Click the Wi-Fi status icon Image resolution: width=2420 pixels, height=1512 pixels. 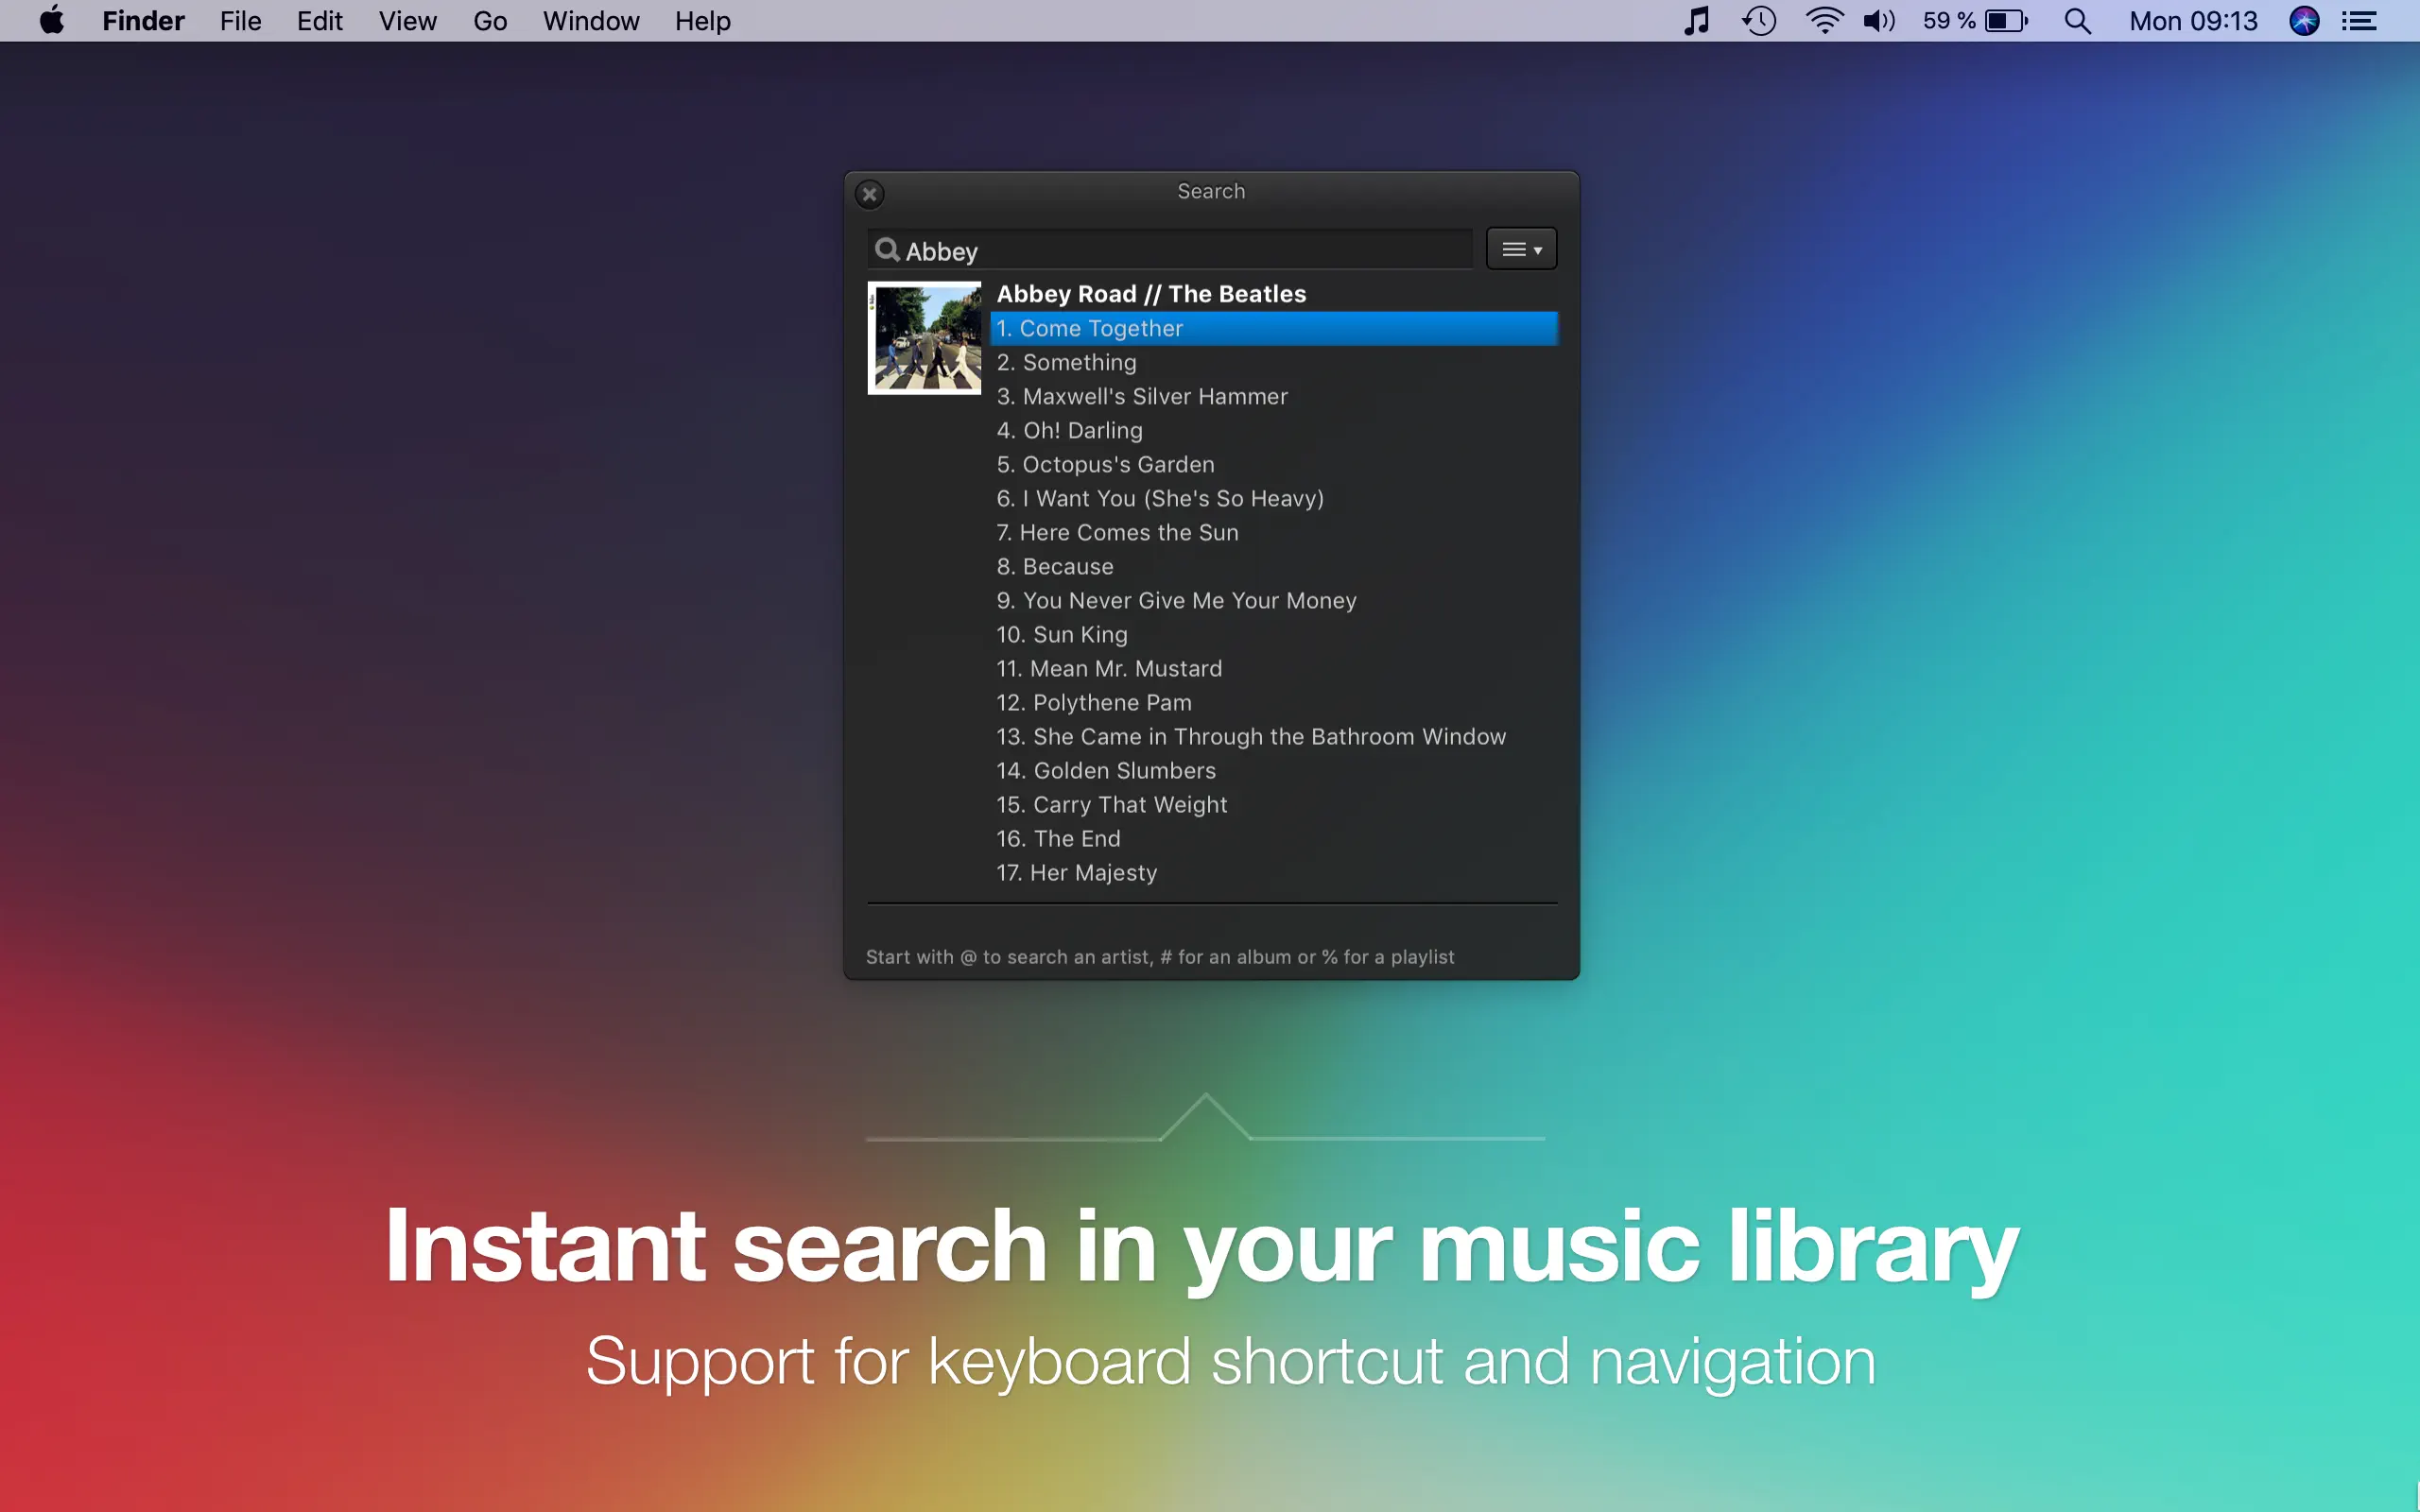[1824, 21]
